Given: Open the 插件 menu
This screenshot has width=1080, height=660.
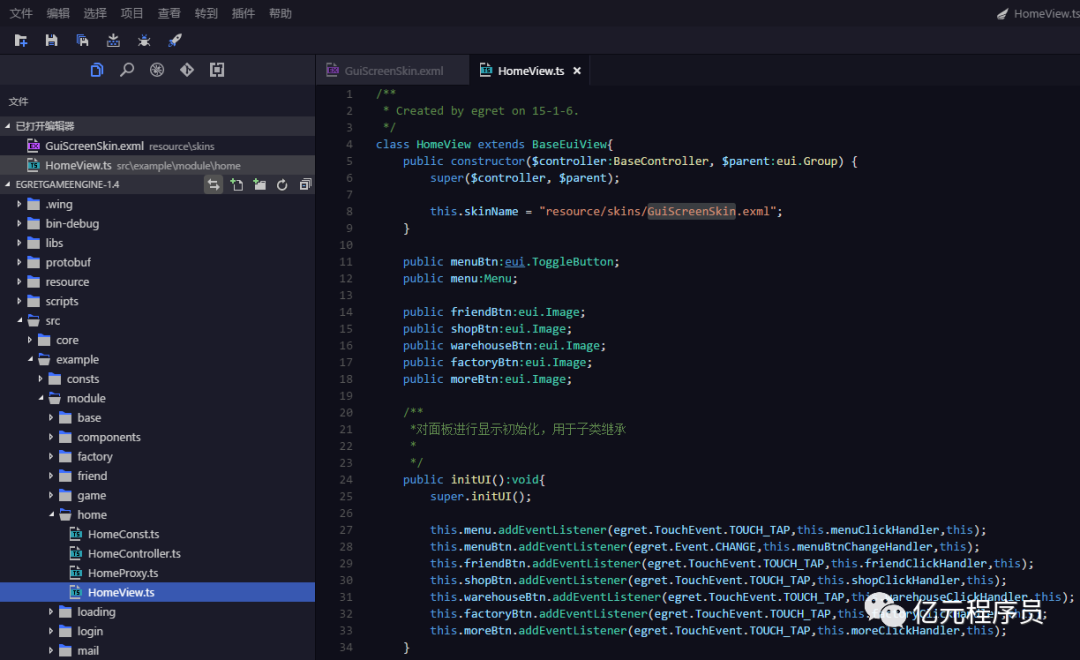Looking at the screenshot, I should [243, 13].
